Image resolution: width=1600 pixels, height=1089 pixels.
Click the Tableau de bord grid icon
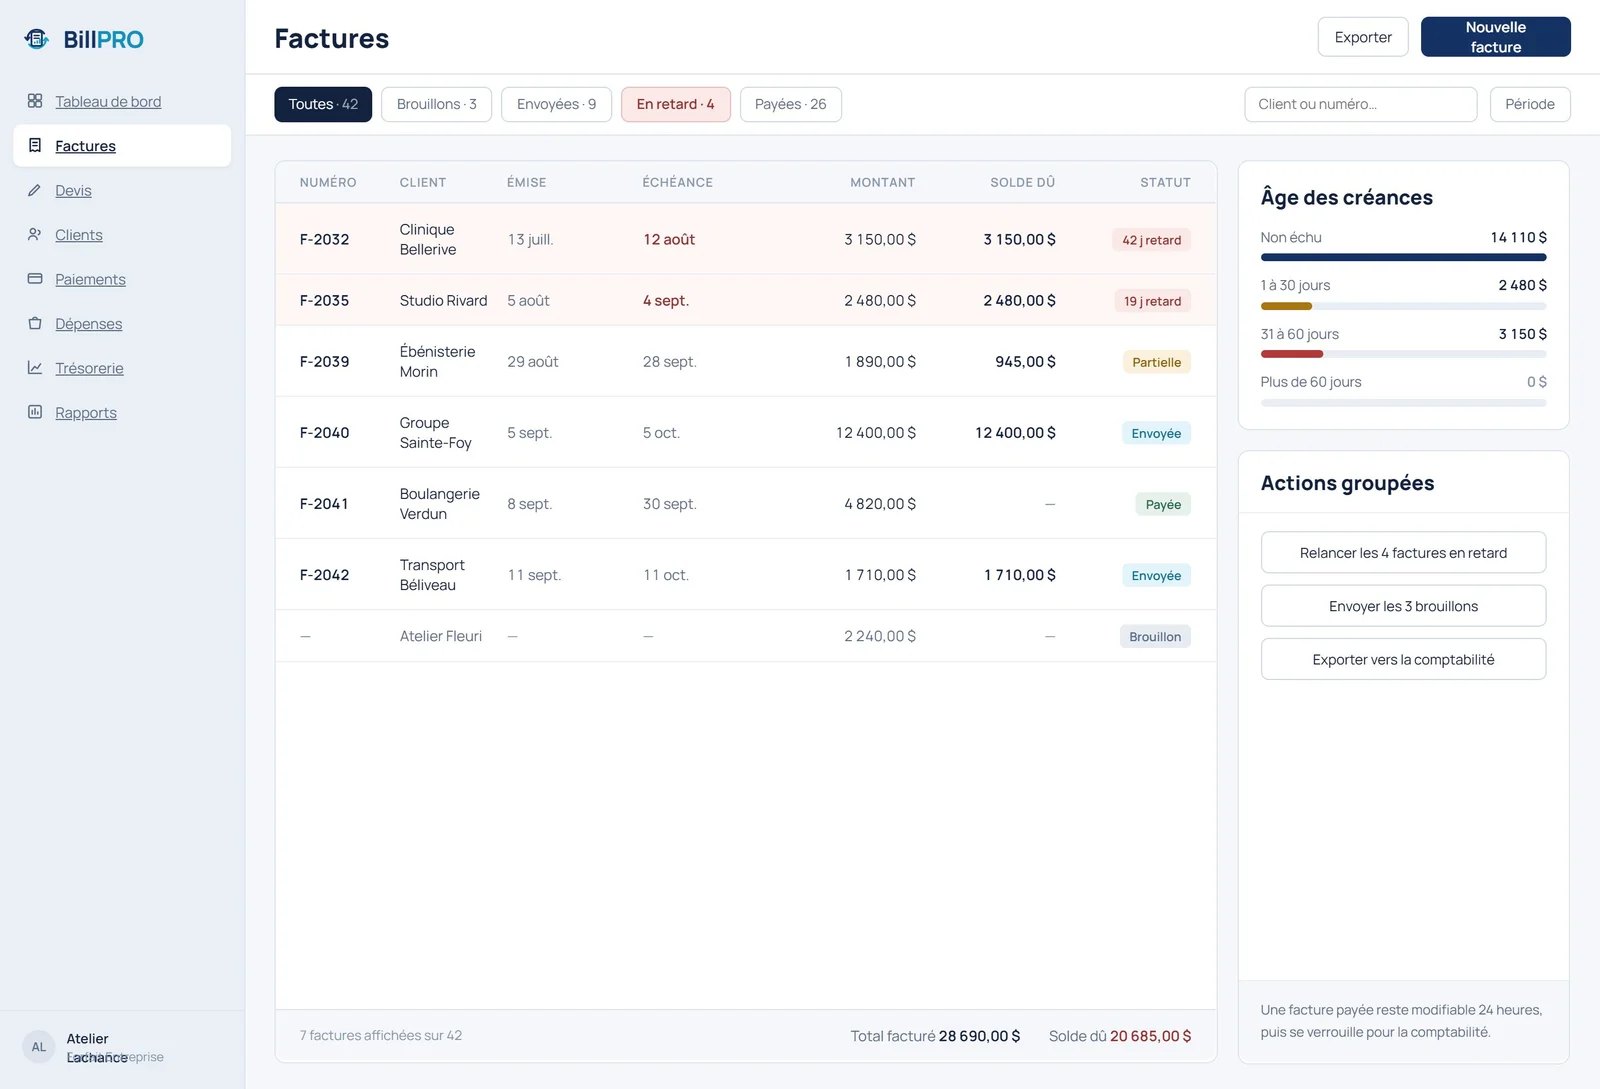click(x=35, y=101)
